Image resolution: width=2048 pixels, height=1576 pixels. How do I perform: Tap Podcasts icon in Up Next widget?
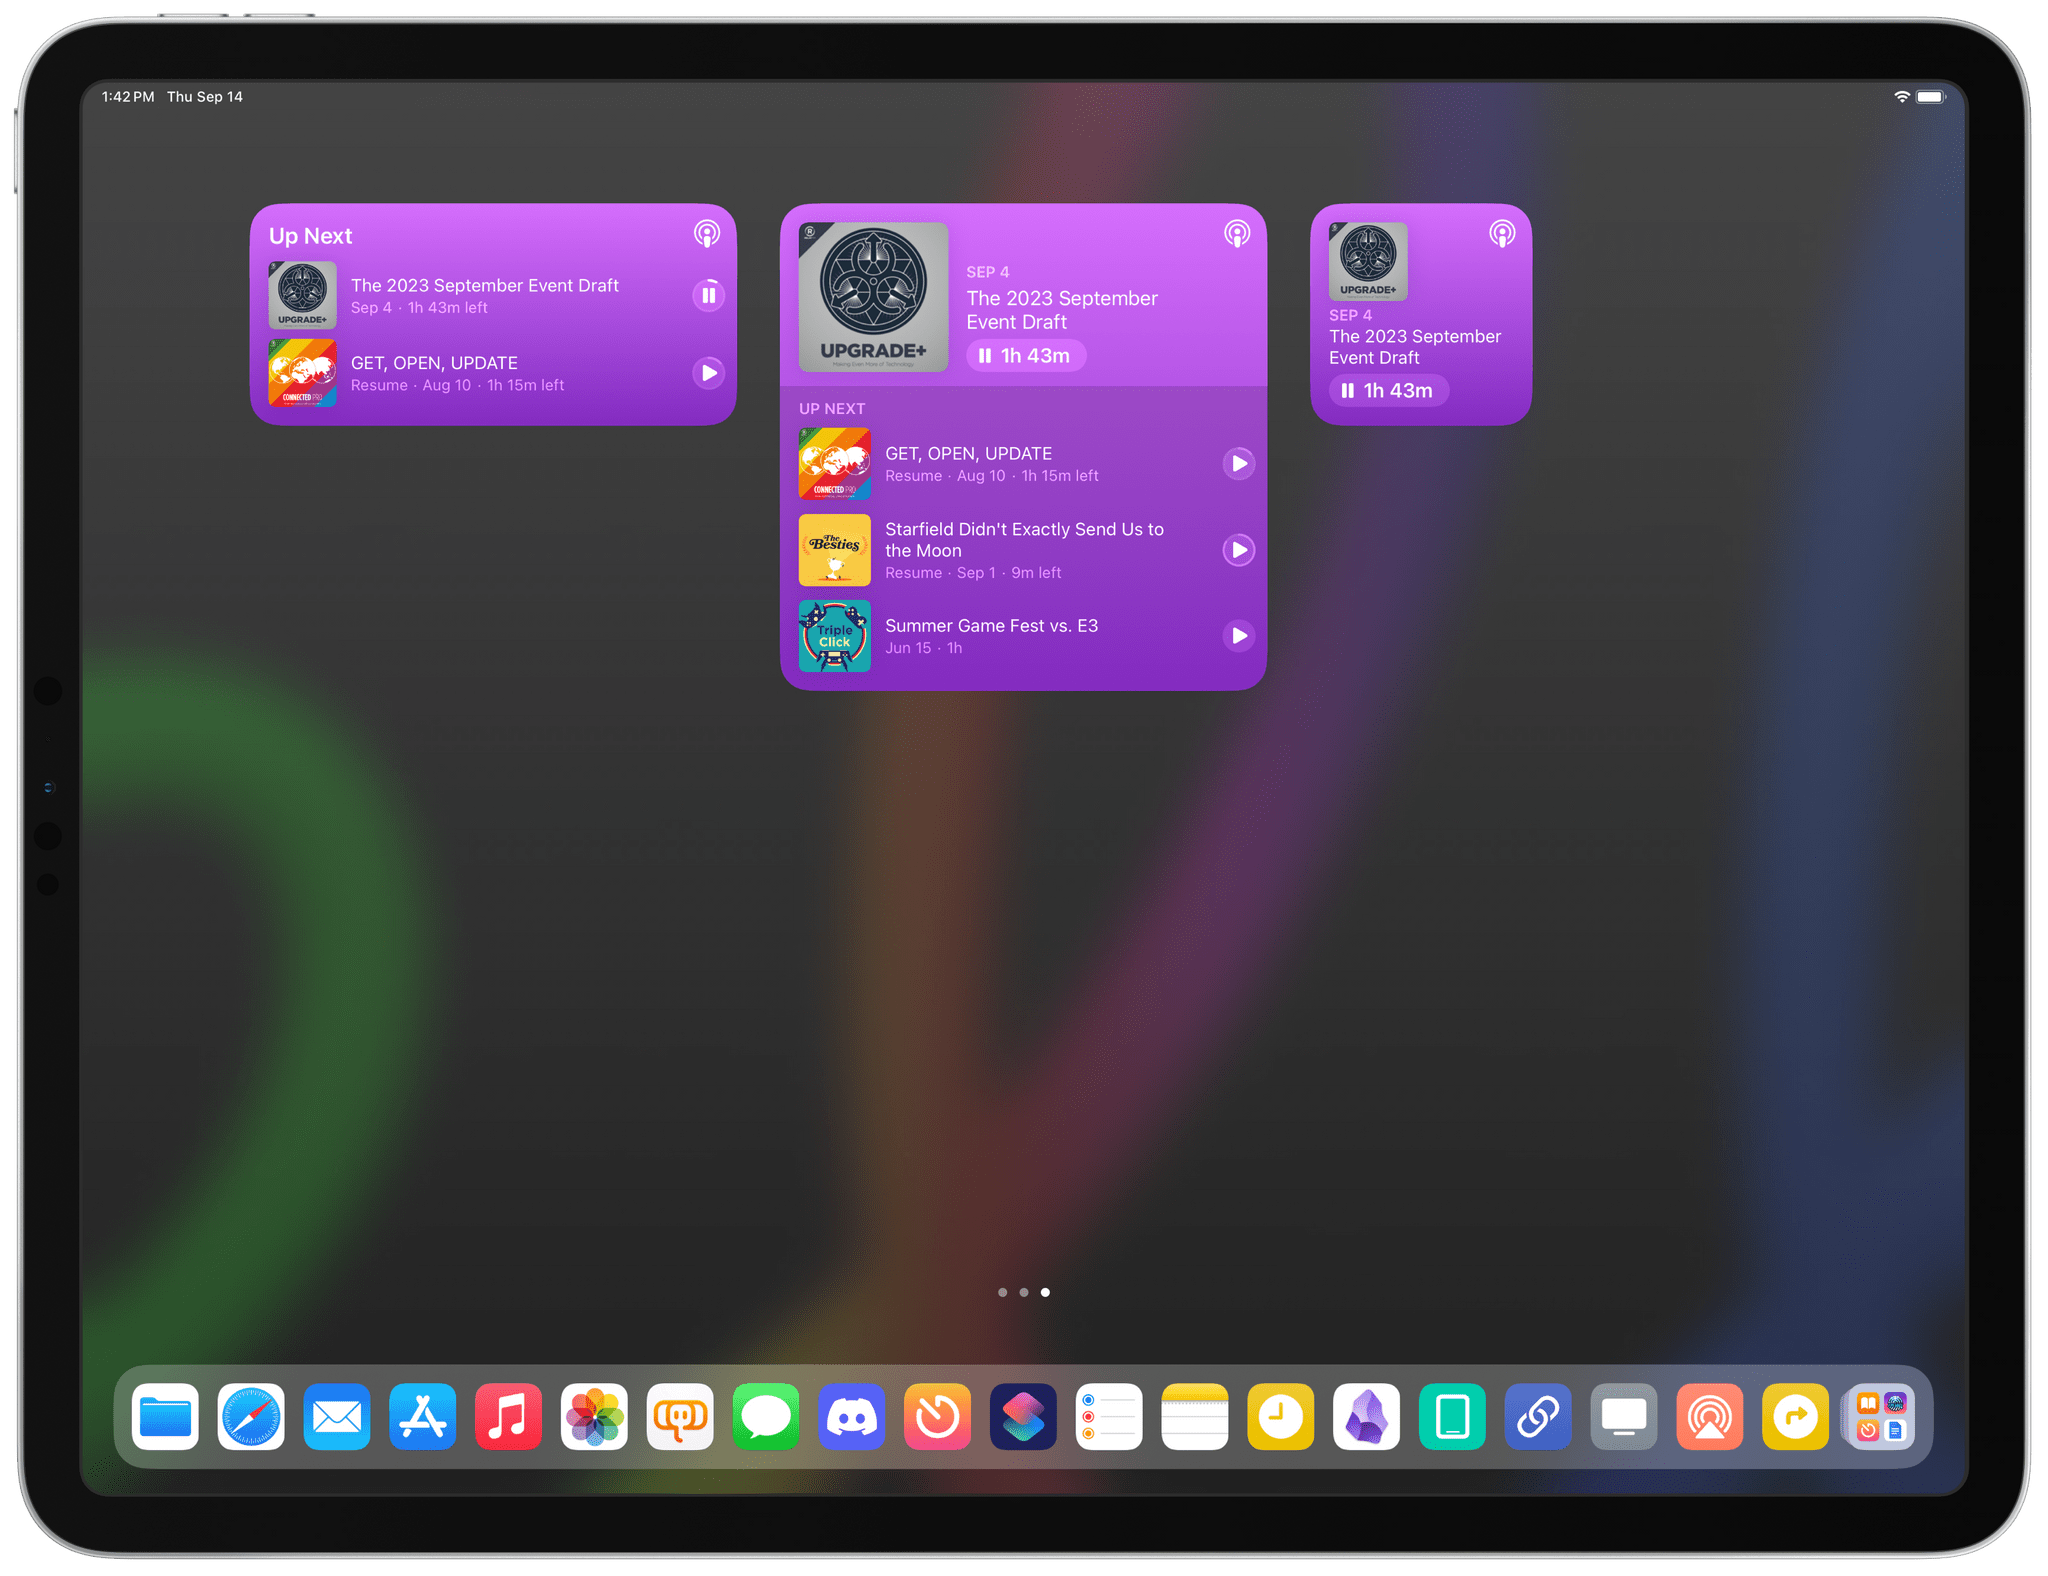(707, 235)
